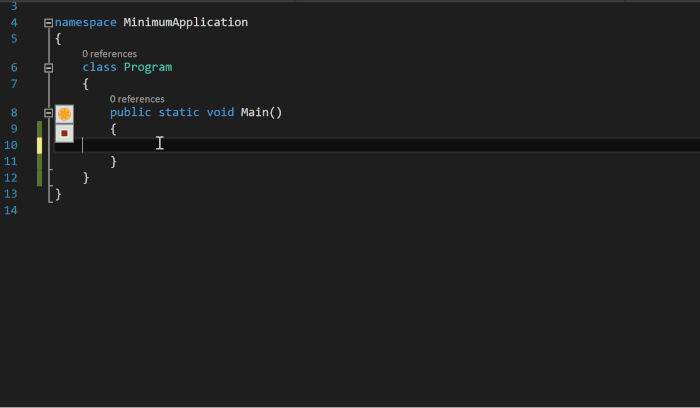Click line number 4 in the gutter
Screen dimensions: 700x408
pyautogui.click(x=12, y=22)
